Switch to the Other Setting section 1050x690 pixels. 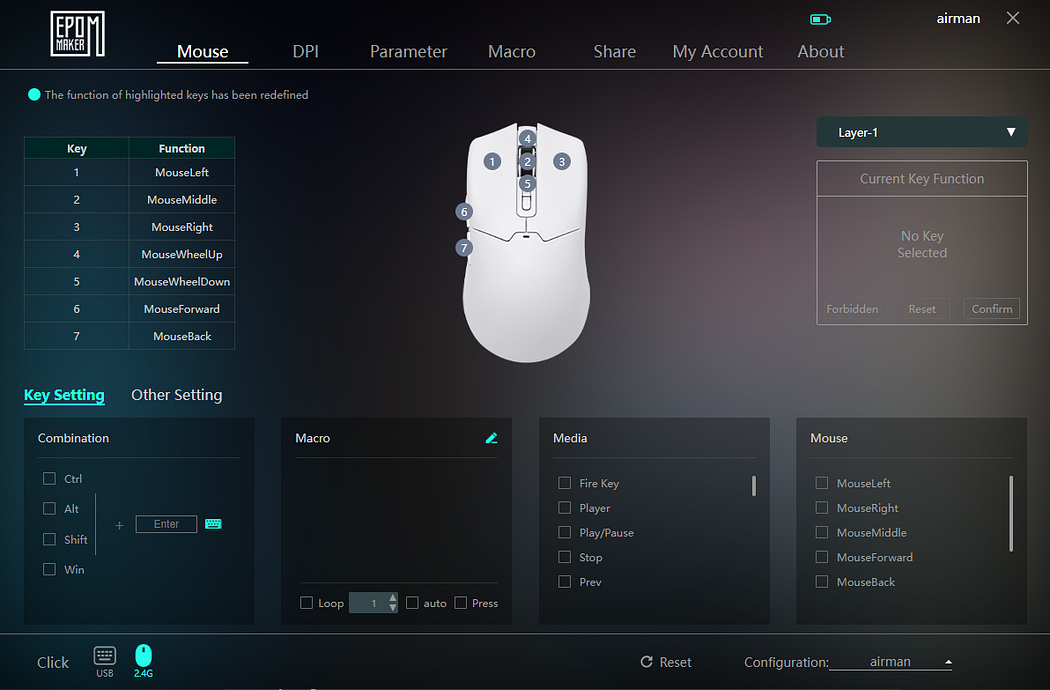click(177, 395)
